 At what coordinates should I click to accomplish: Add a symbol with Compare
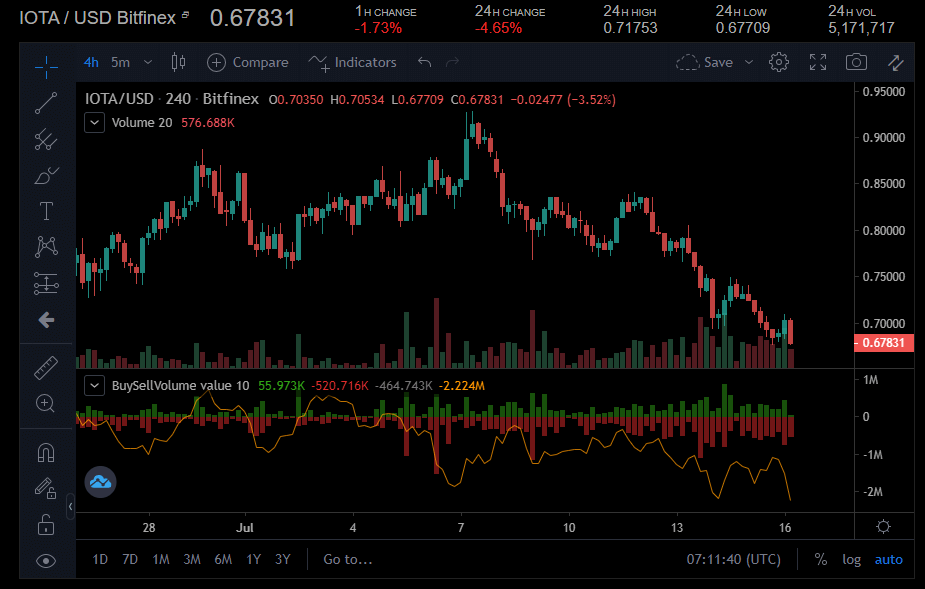coord(248,62)
